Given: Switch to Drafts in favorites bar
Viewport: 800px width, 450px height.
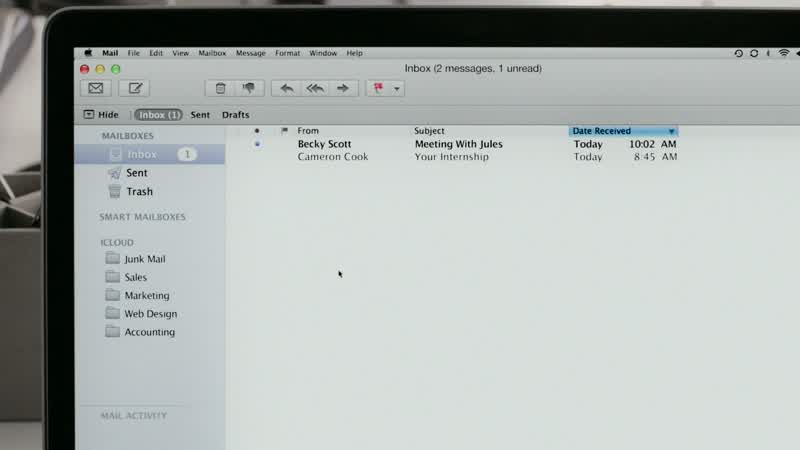Looking at the screenshot, I should pyautogui.click(x=236, y=115).
